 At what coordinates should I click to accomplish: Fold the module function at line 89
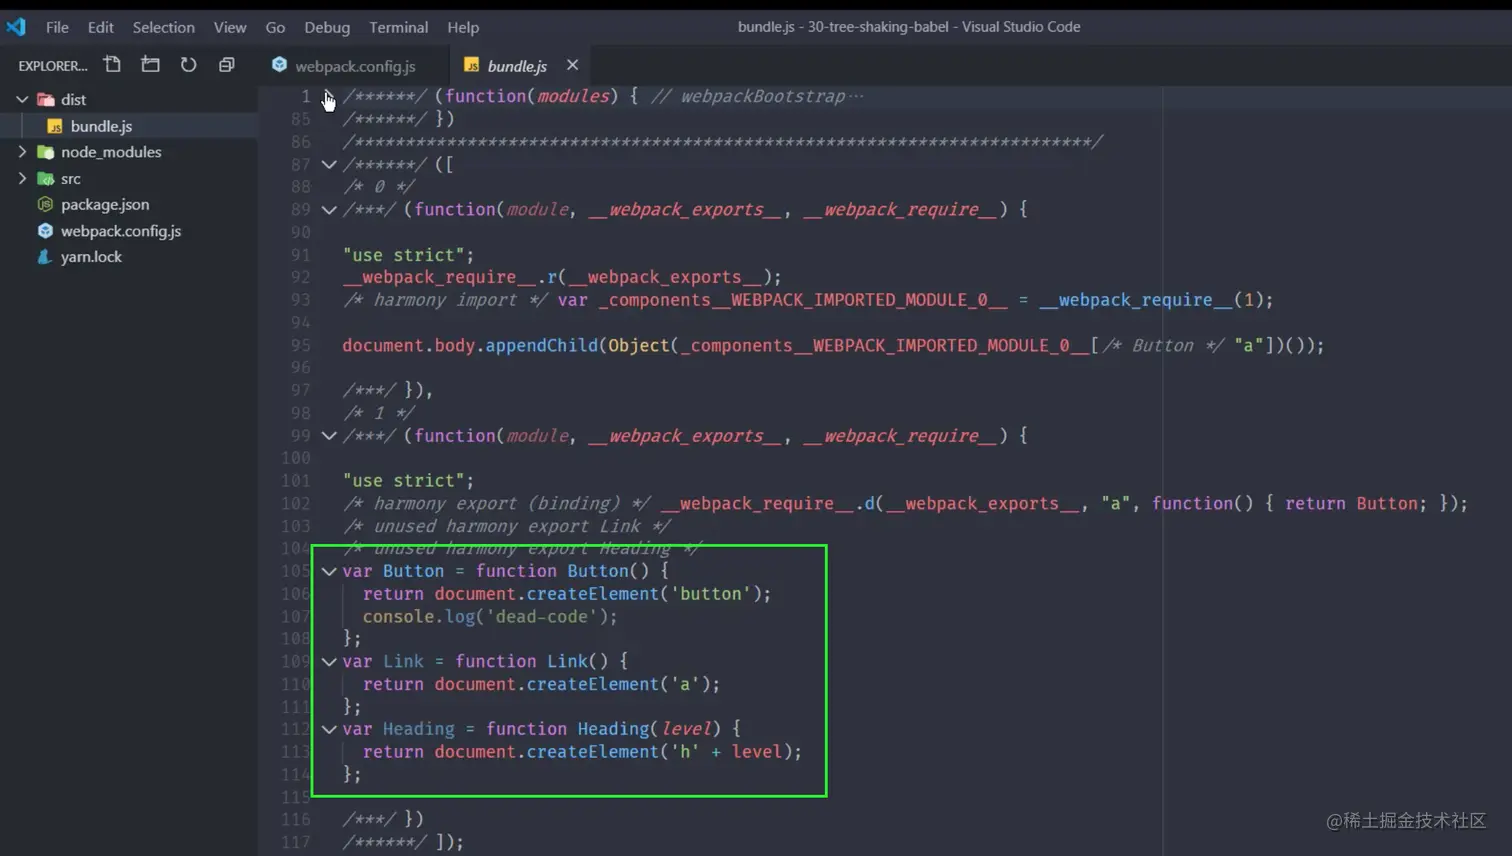coord(329,210)
